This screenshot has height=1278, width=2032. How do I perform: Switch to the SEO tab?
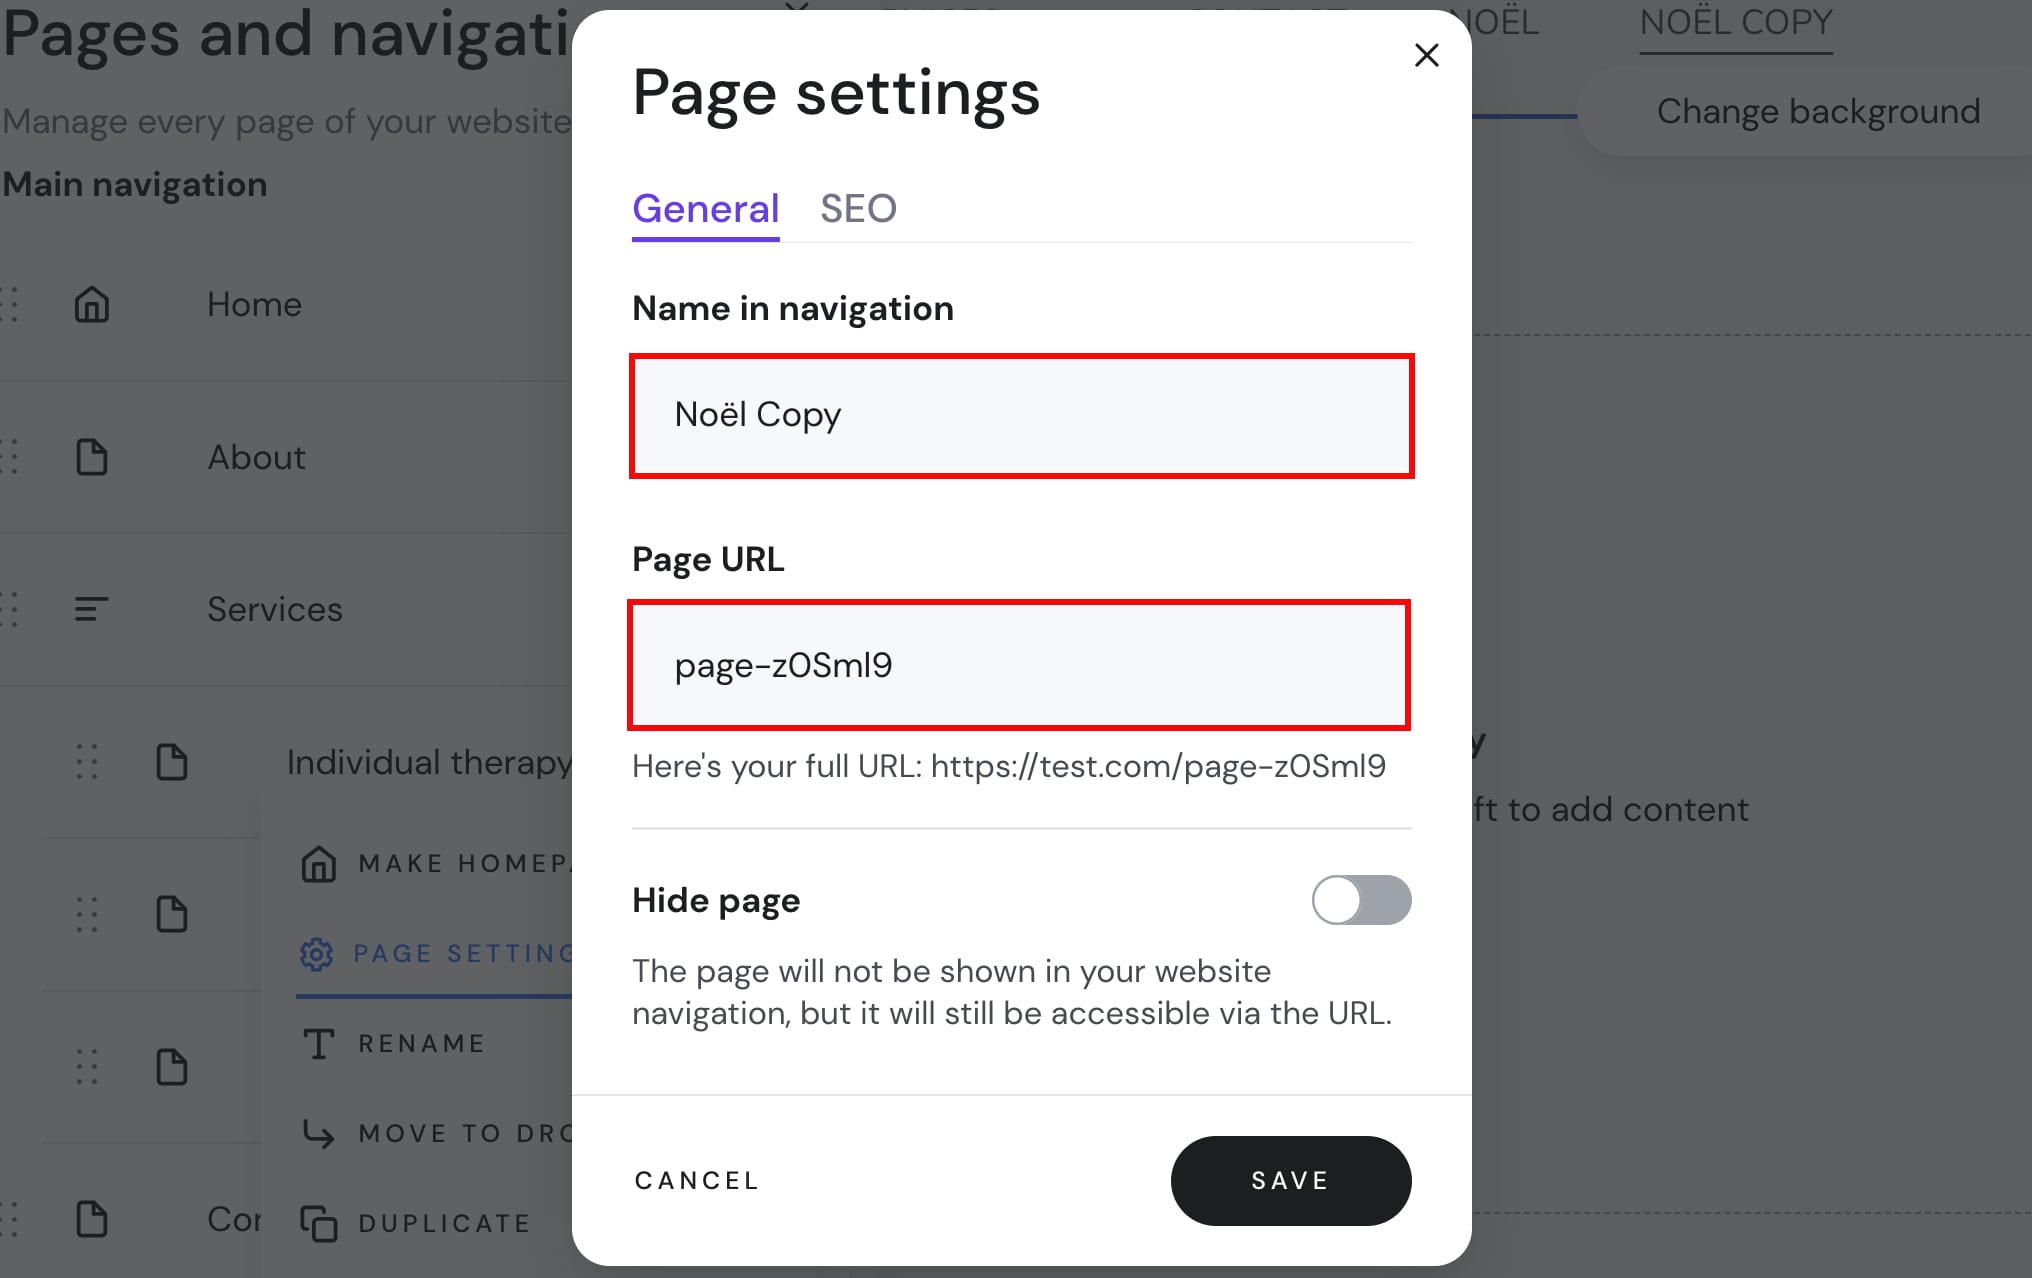click(858, 209)
